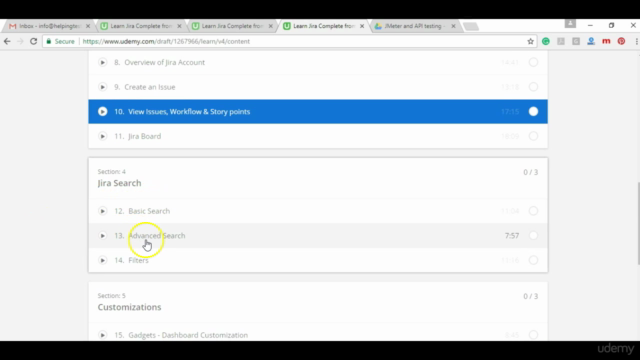Play lecture 15 Gadgets icon
This screenshot has height=360, width=640.
[x=102, y=335]
